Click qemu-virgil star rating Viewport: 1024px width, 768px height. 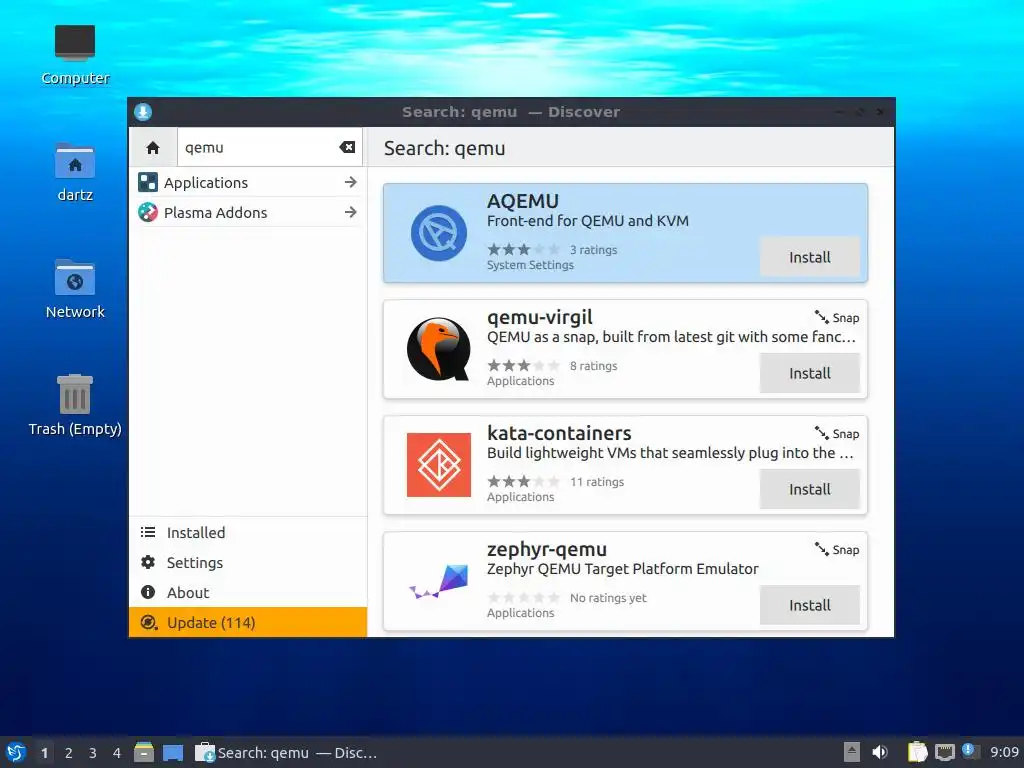(524, 366)
